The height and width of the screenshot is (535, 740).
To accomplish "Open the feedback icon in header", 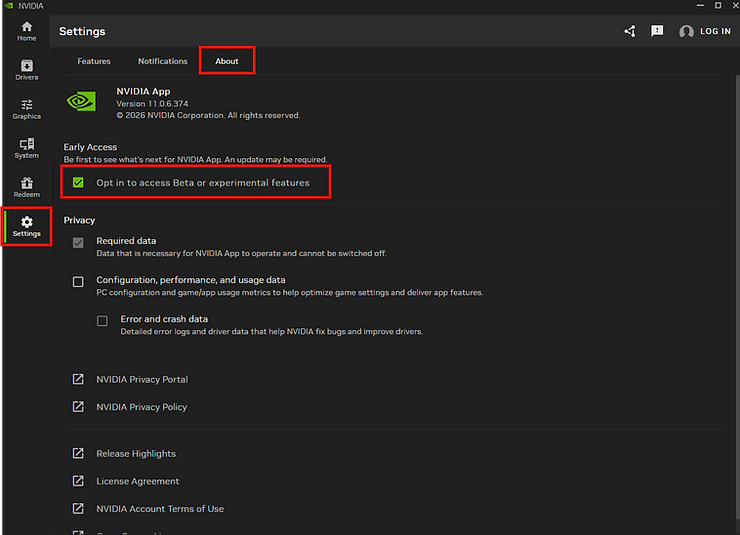I will [657, 31].
